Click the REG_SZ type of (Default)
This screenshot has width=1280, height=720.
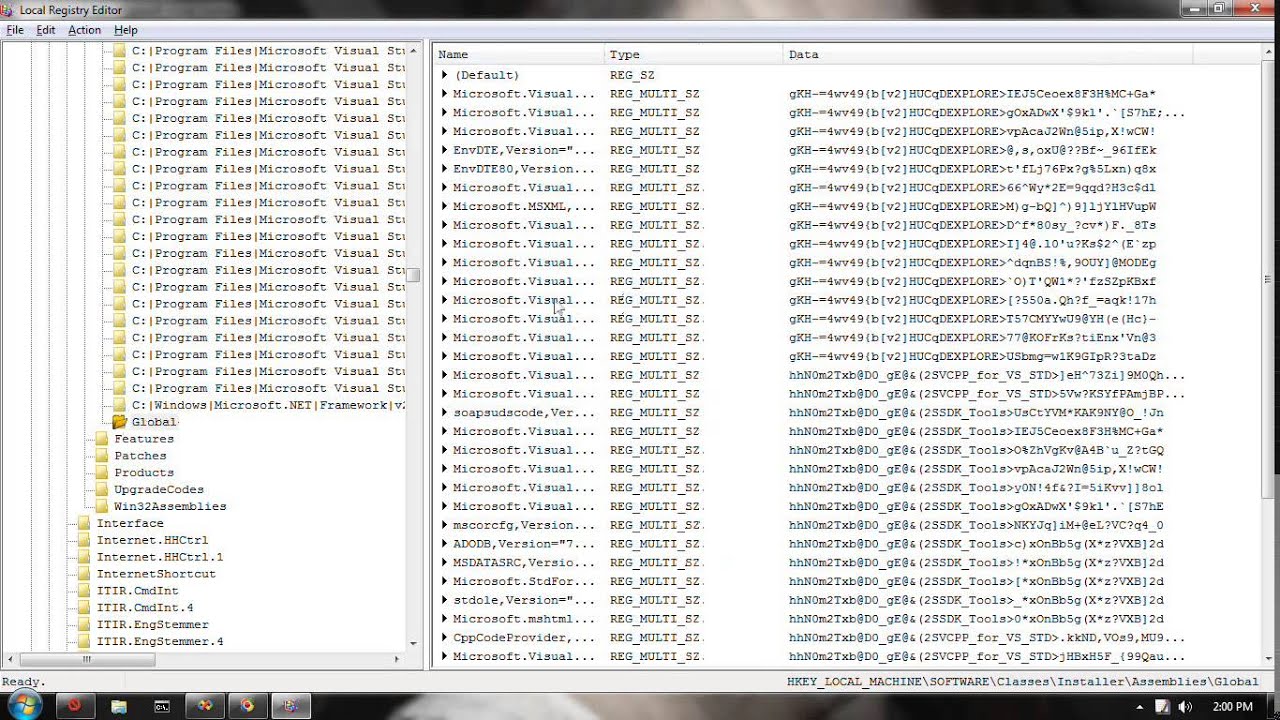[x=632, y=75]
